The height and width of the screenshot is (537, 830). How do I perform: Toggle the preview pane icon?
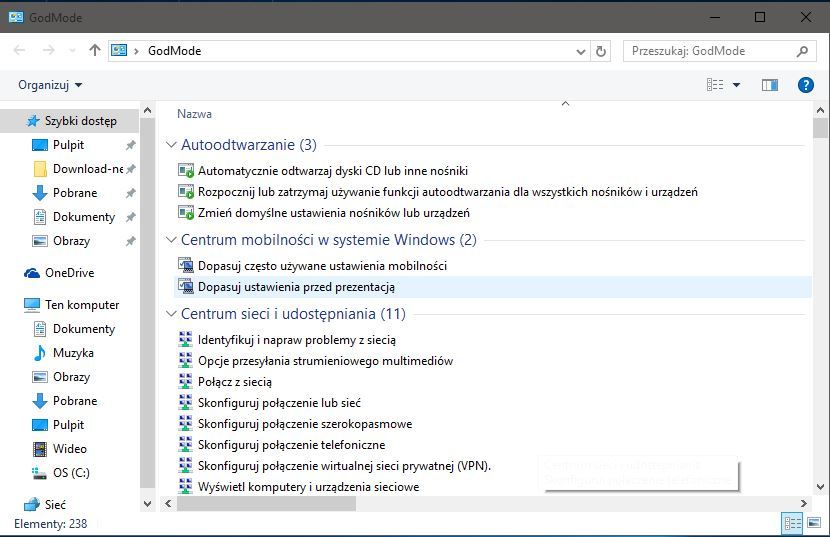point(770,85)
